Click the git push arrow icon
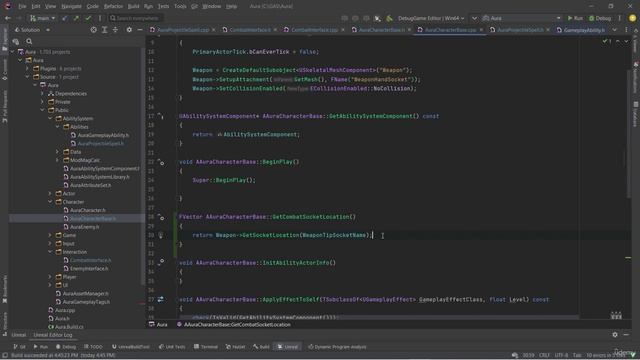Image resolution: width=640 pixels, height=360 pixels. coord(76,18)
